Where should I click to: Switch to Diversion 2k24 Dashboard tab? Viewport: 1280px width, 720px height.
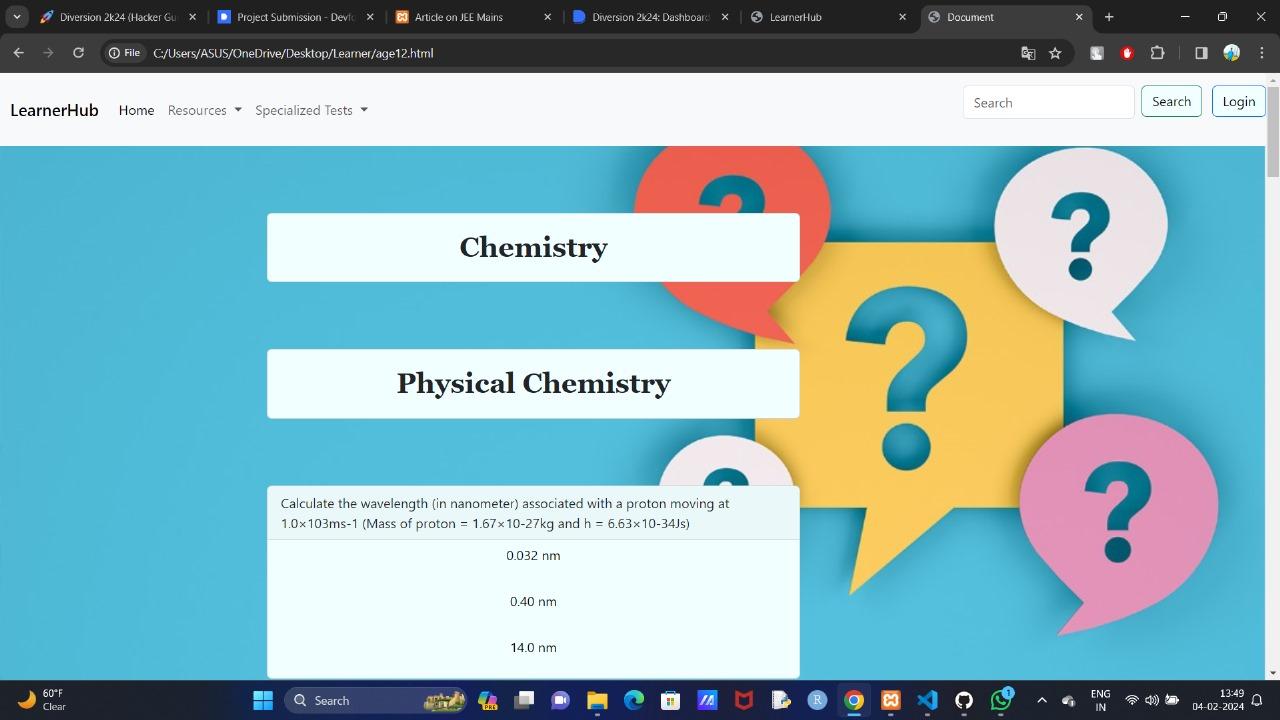click(650, 17)
